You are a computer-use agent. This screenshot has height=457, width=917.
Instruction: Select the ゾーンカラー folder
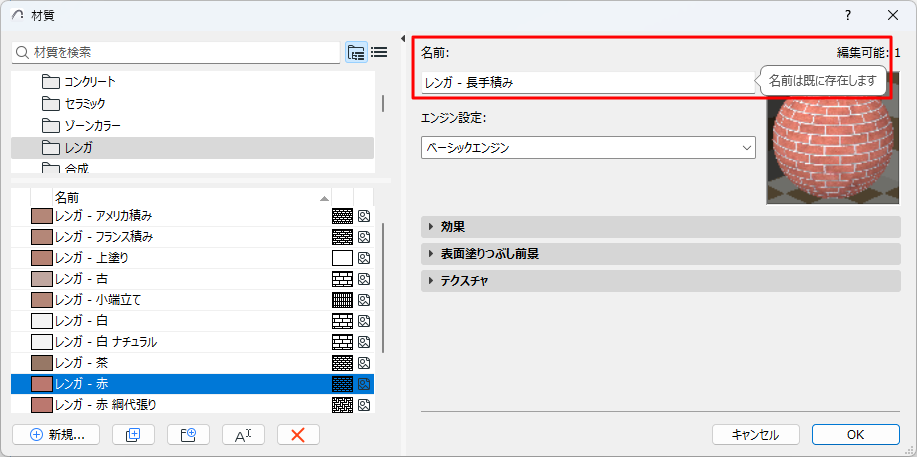coord(92,126)
